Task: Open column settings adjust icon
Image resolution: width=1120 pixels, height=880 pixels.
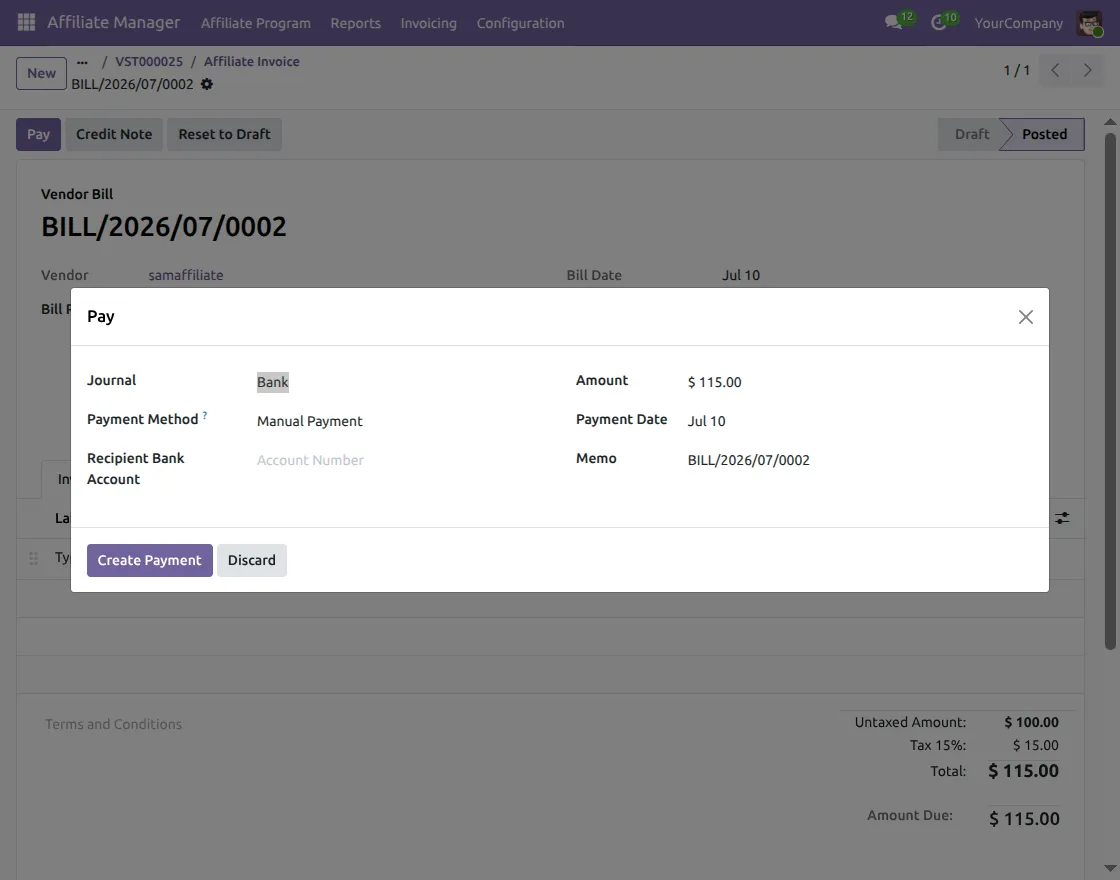Action: [1062, 518]
